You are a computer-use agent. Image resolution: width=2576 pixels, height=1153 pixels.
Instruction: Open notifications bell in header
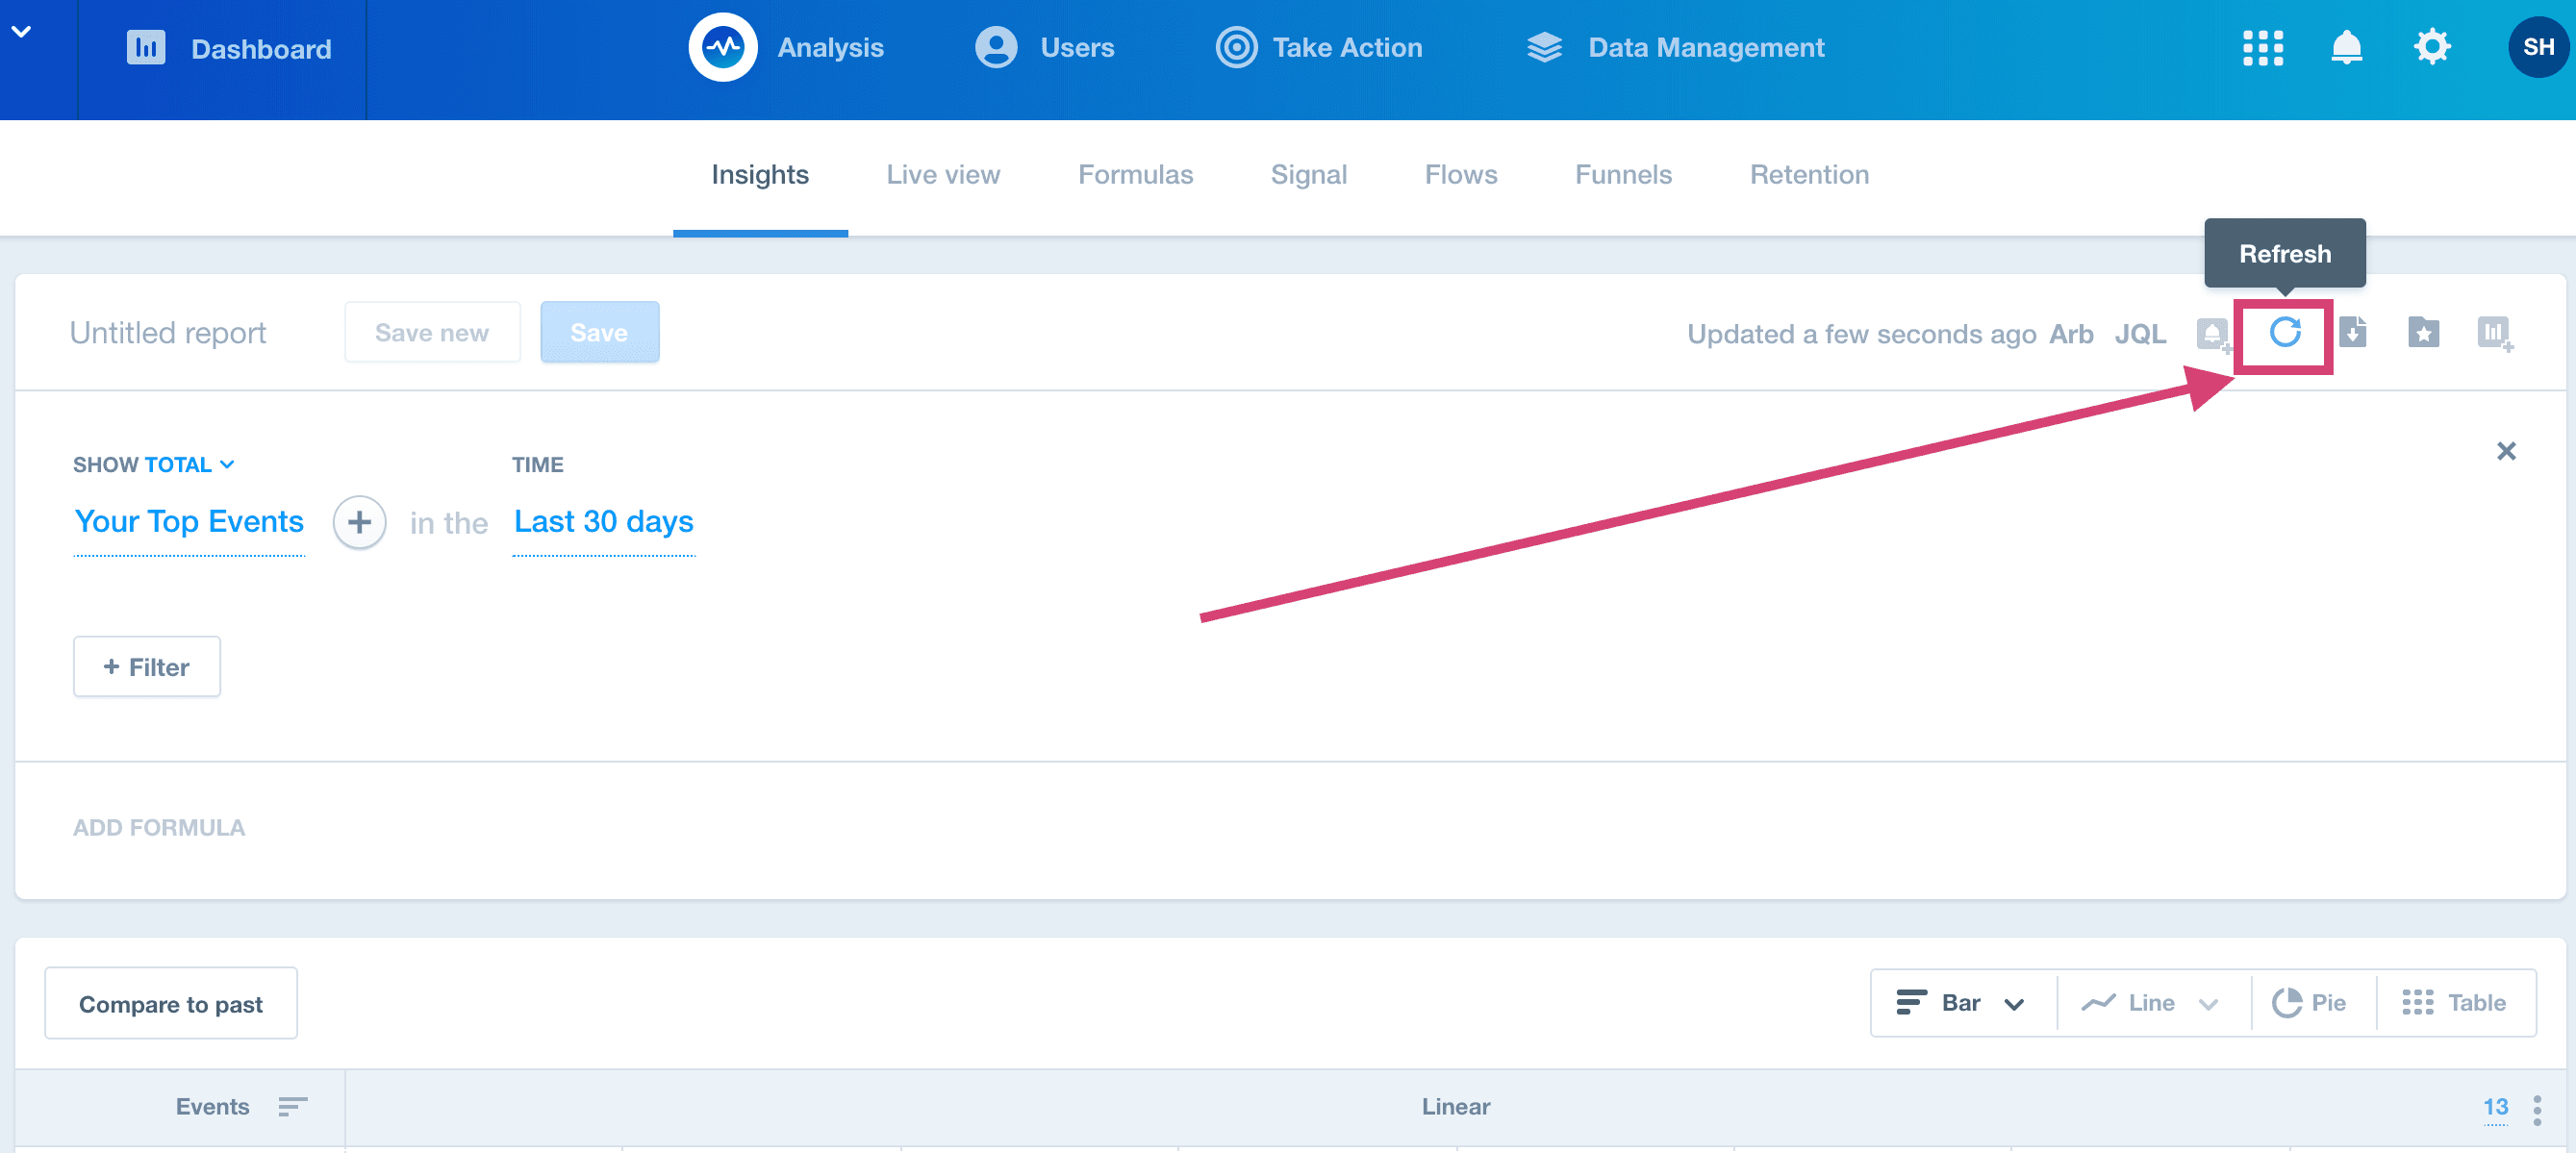[x=2346, y=47]
